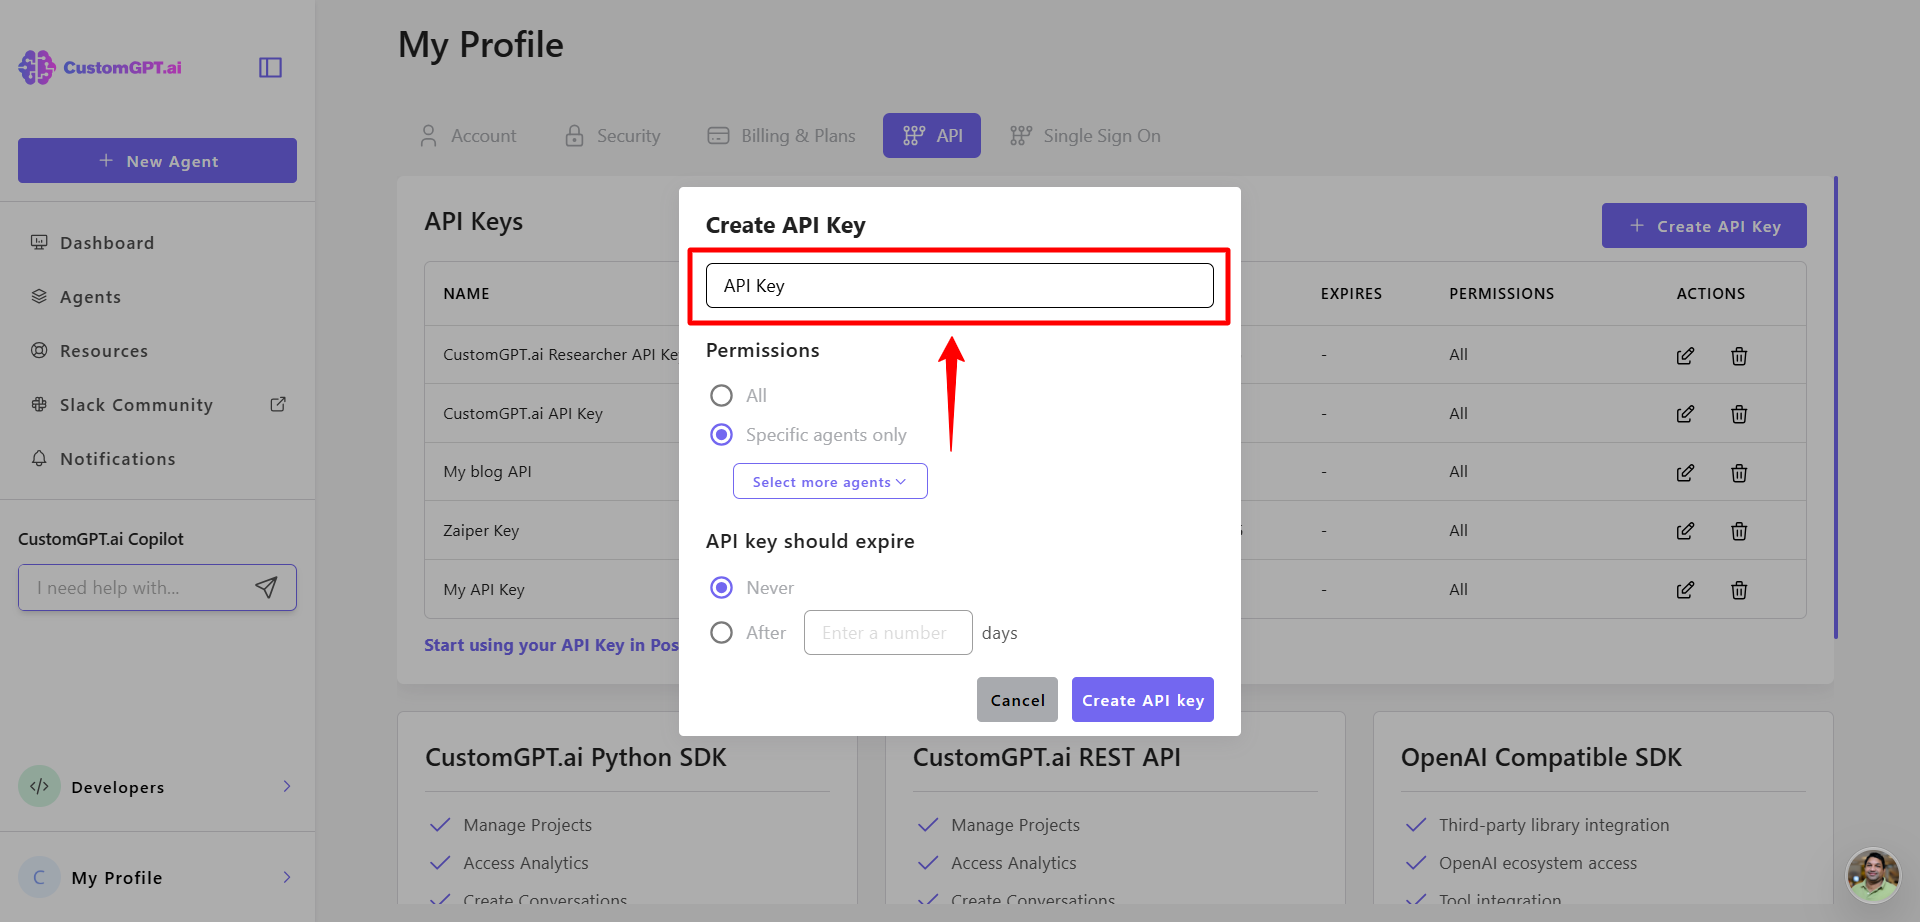Screen dimensions: 1920x922
Task: Open the Select more agents dropdown
Action: pyautogui.click(x=830, y=481)
